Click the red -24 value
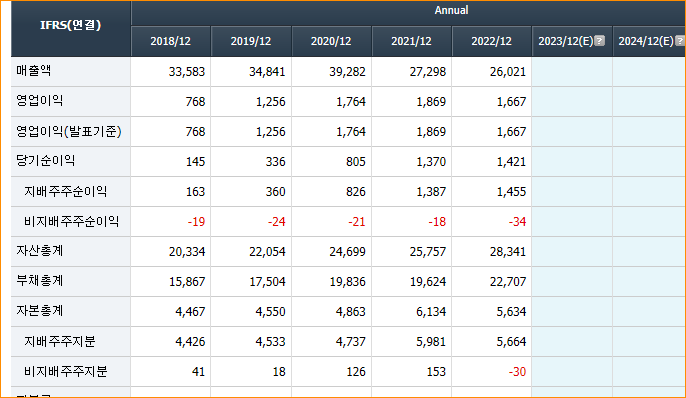The image size is (686, 398). [x=276, y=222]
